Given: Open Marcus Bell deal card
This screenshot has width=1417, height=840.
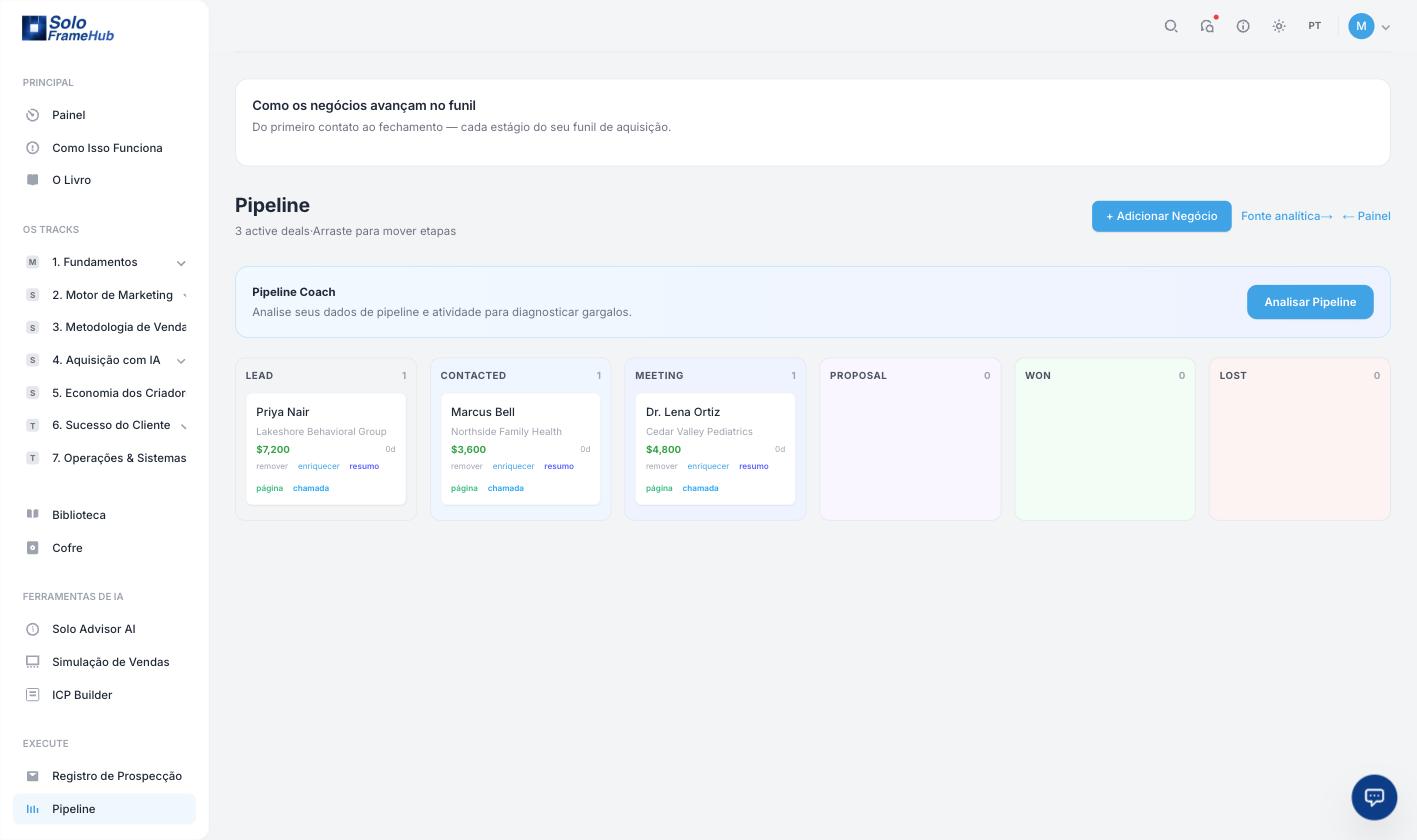Looking at the screenshot, I should (520, 449).
